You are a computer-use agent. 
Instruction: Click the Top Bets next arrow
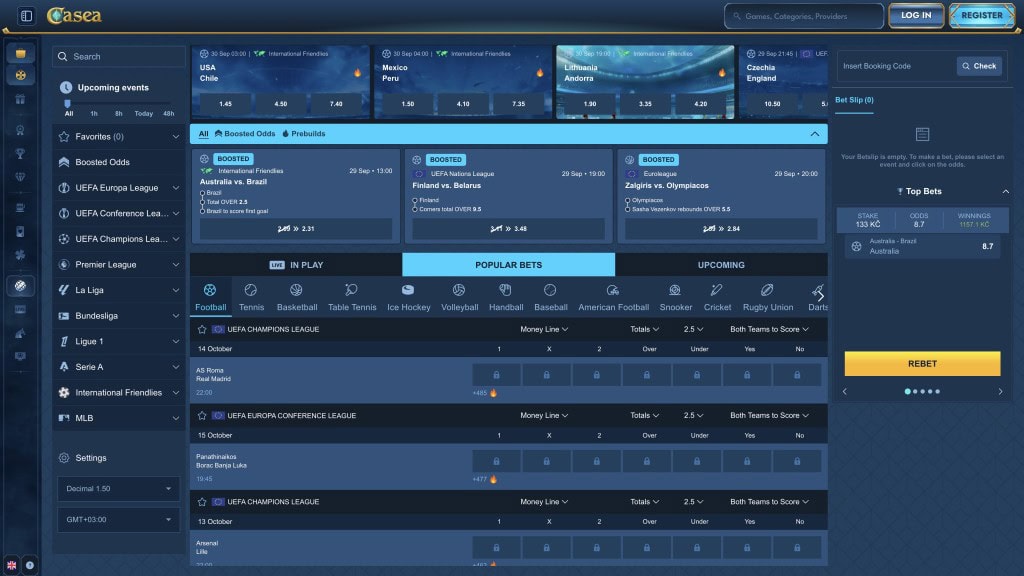click(x=1000, y=391)
